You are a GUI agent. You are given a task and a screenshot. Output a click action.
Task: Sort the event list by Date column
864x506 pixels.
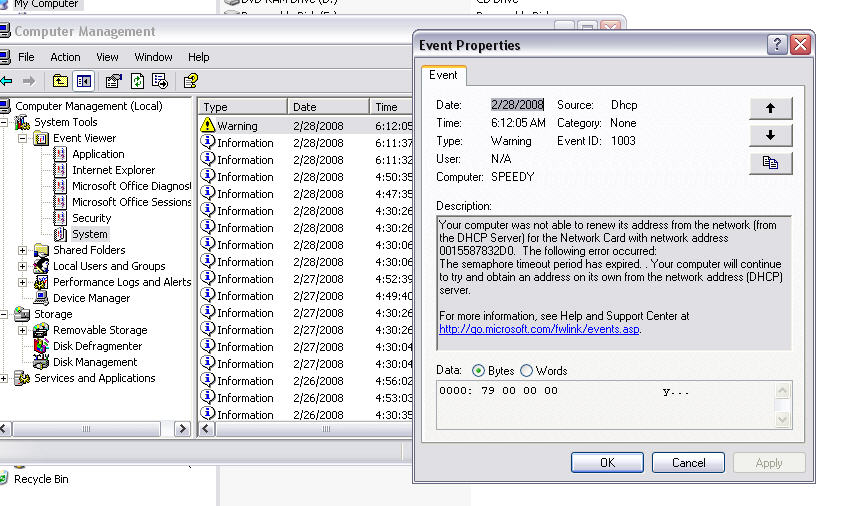[328, 106]
